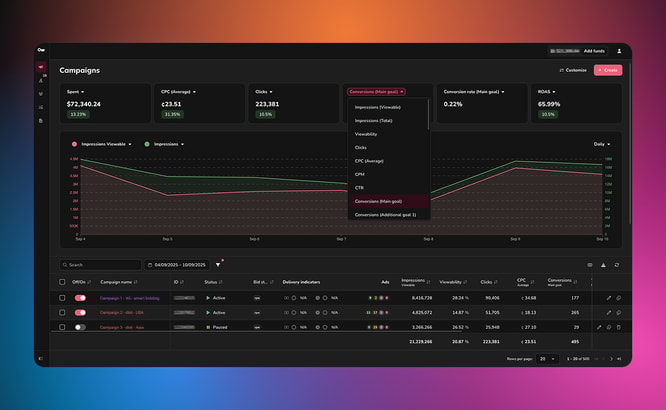This screenshot has width=666, height=410.
Task: Open Conversion rate (Main goal) dropdown
Action: click(x=474, y=92)
